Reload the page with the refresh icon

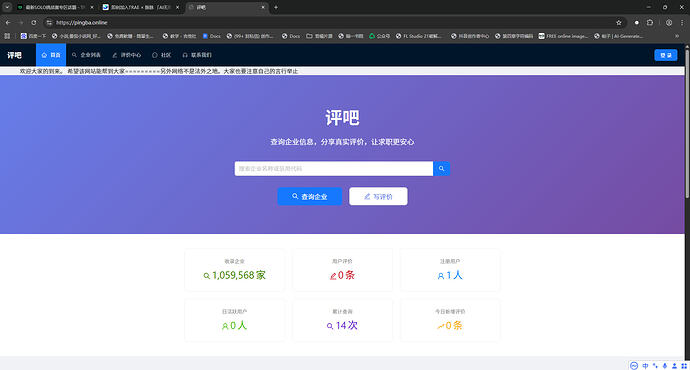pyautogui.click(x=34, y=22)
